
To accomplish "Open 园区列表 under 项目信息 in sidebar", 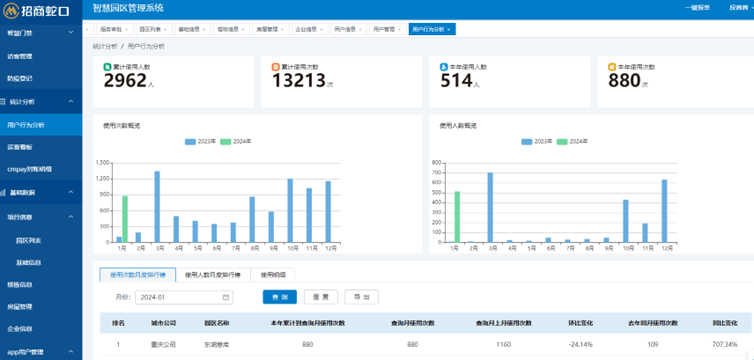I will [x=41, y=240].
